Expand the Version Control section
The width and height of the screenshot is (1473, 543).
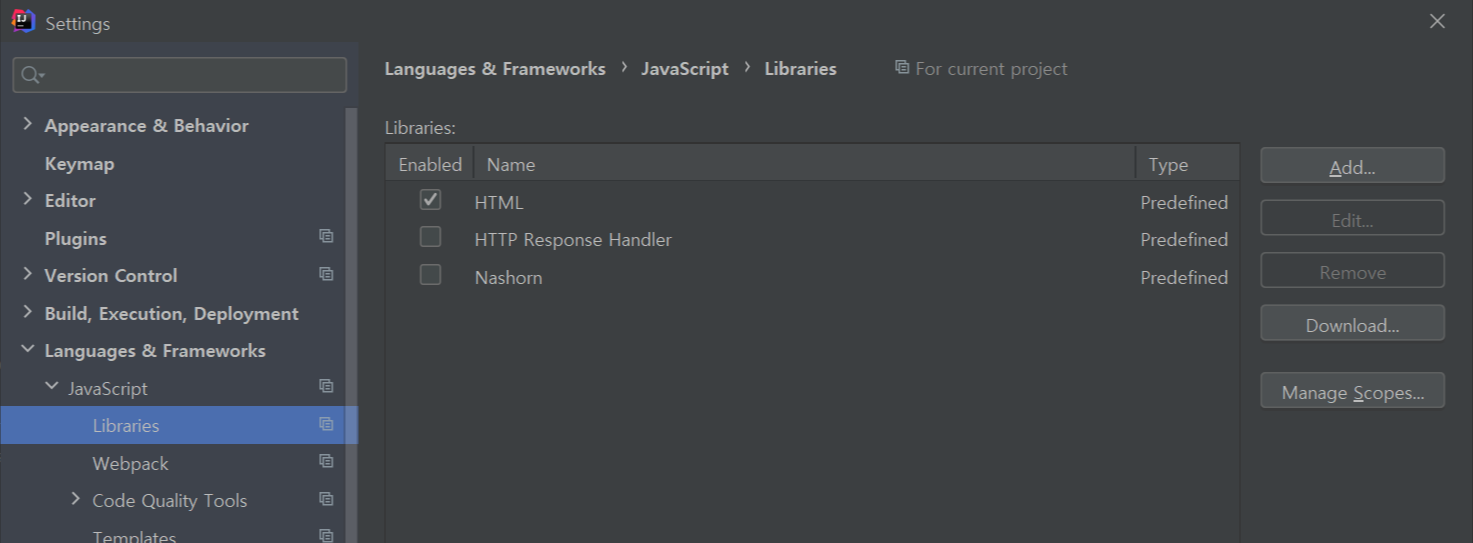pyautogui.click(x=28, y=274)
